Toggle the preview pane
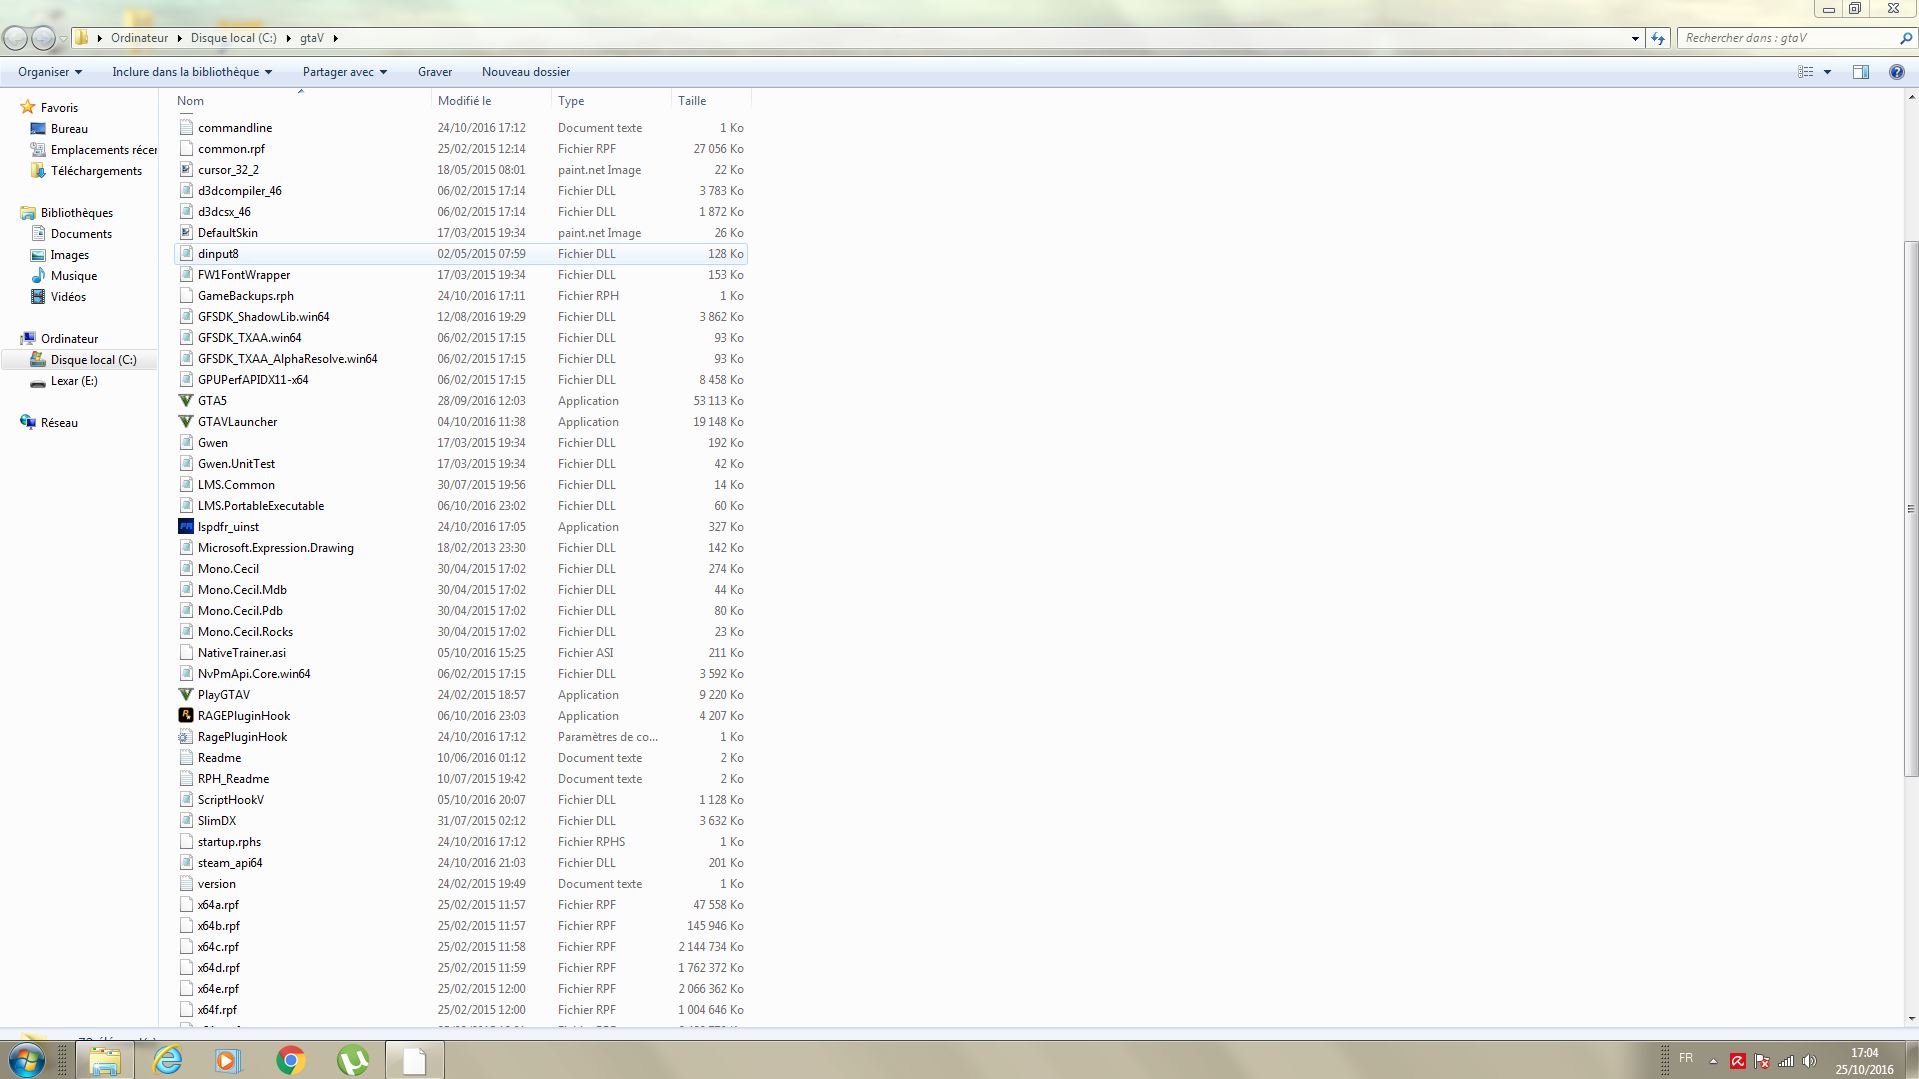Image resolution: width=1919 pixels, height=1079 pixels. click(1861, 72)
